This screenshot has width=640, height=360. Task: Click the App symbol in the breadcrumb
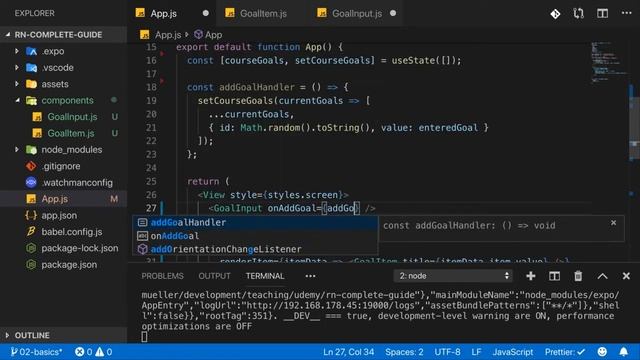208,35
